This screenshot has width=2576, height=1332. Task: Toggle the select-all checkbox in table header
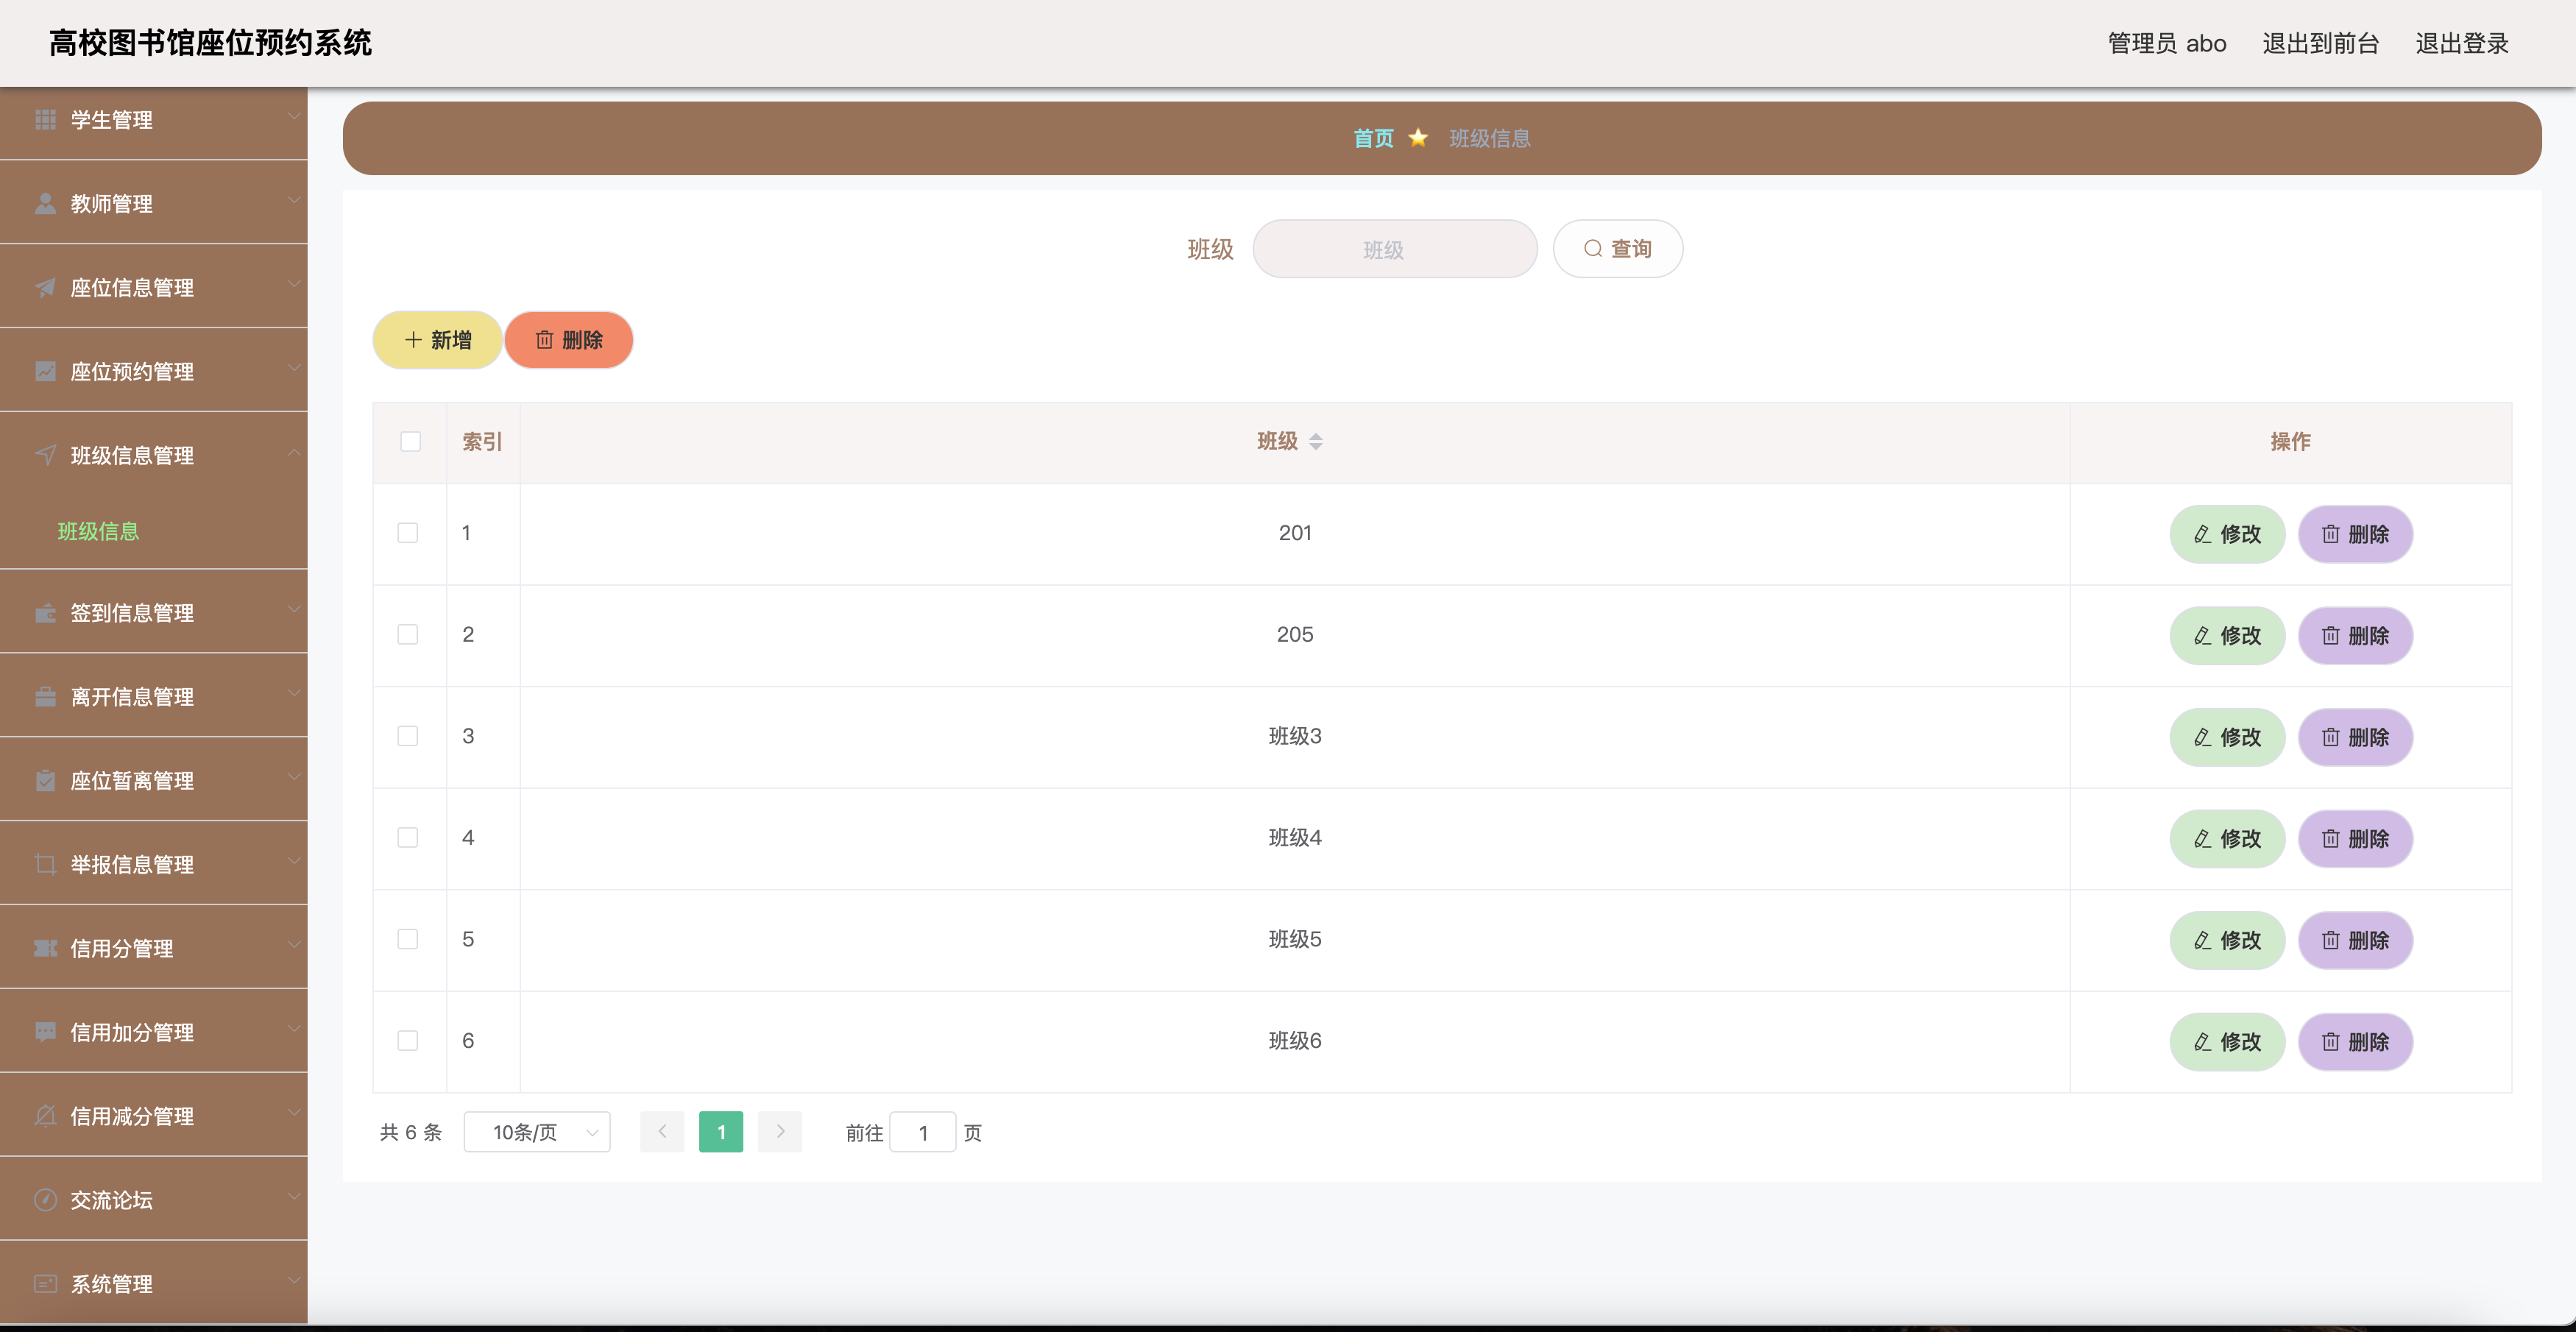tap(410, 442)
